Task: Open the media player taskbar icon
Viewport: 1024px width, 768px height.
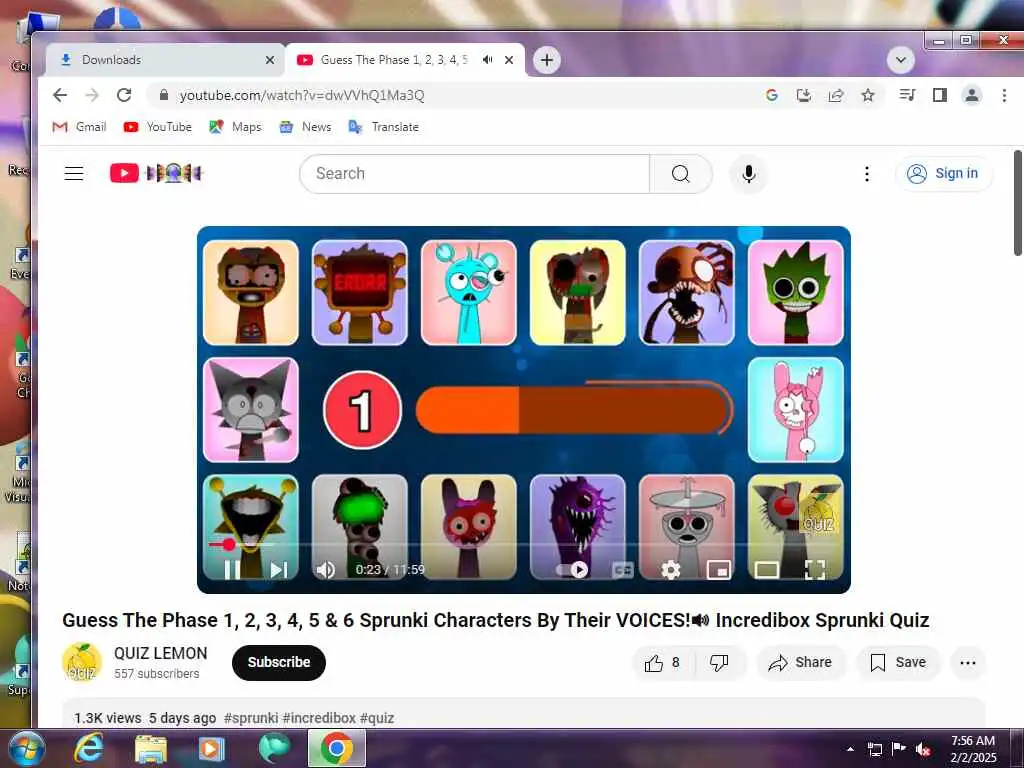Action: click(211, 748)
